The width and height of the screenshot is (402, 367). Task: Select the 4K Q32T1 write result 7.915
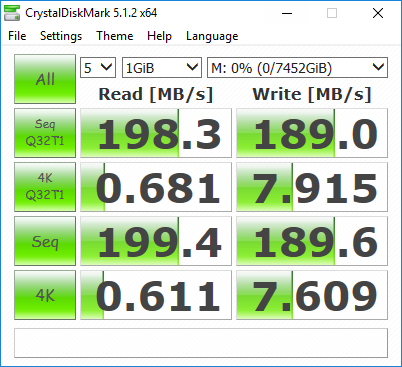pos(312,187)
